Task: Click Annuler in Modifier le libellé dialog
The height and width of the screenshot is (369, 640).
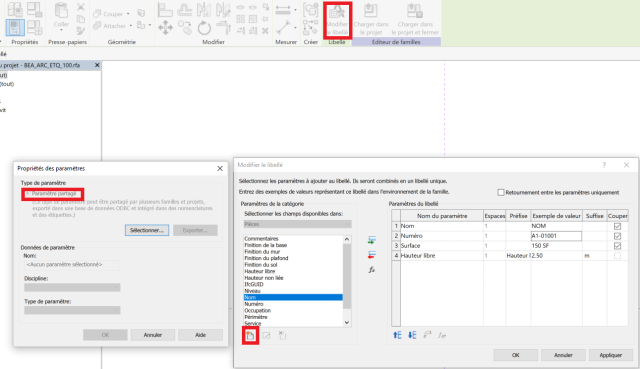Action: click(x=563, y=355)
